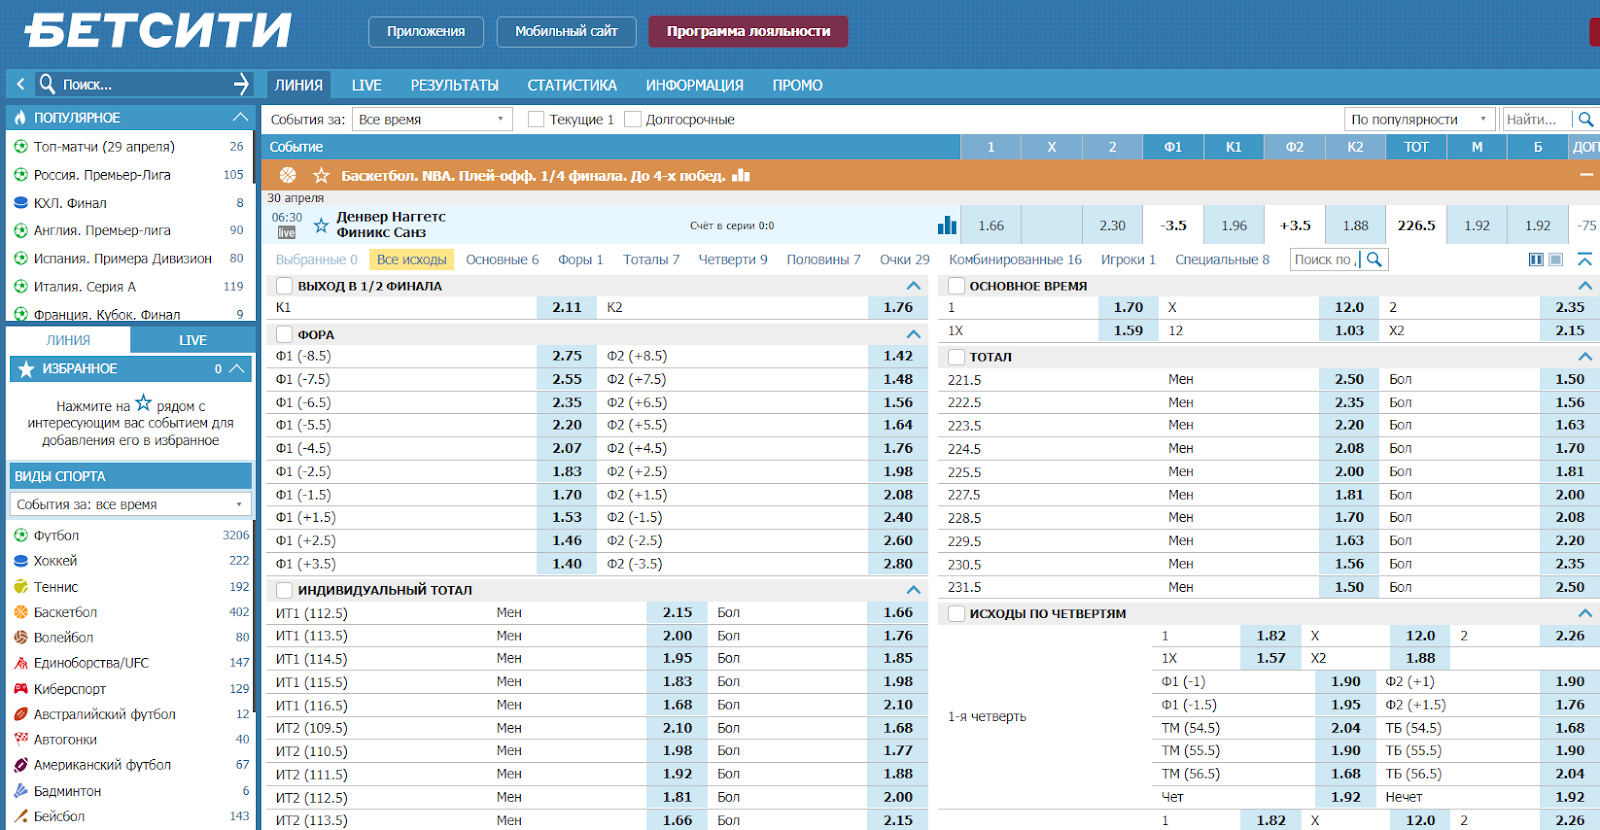This screenshot has height=830, width=1600.
Task: Check the ОСНОВНОЕ ВРЕМЯ checkbox
Action: 956,286
